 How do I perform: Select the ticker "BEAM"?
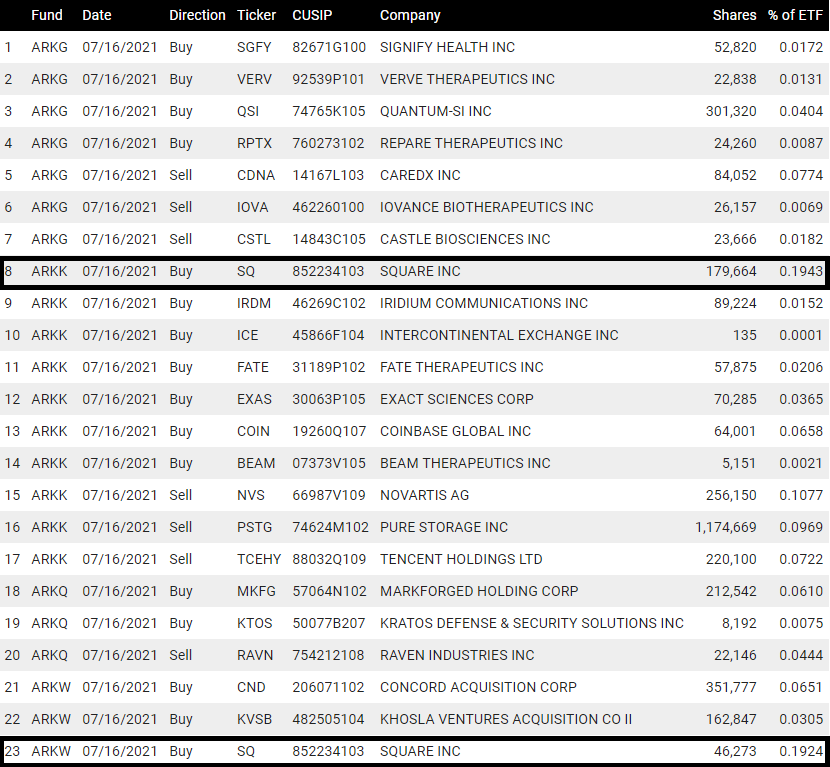256,463
